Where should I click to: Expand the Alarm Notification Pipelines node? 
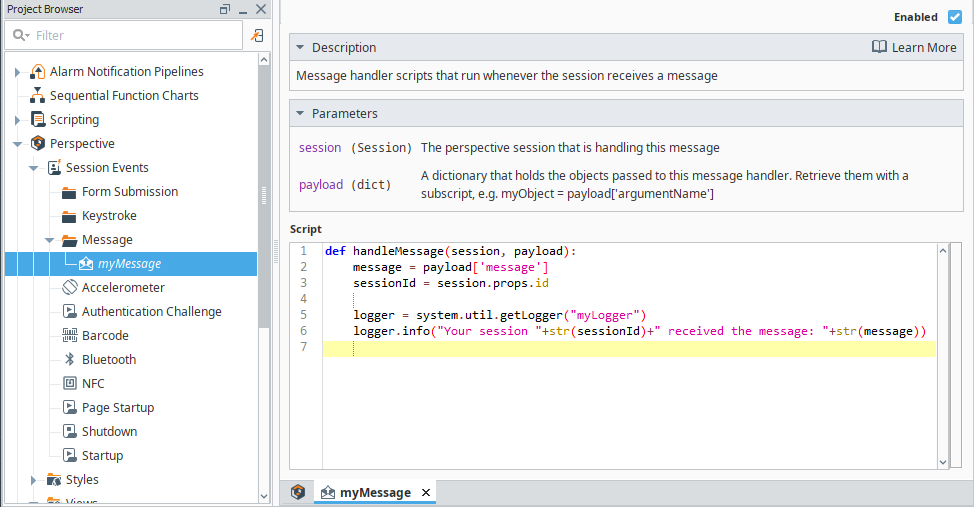click(17, 72)
